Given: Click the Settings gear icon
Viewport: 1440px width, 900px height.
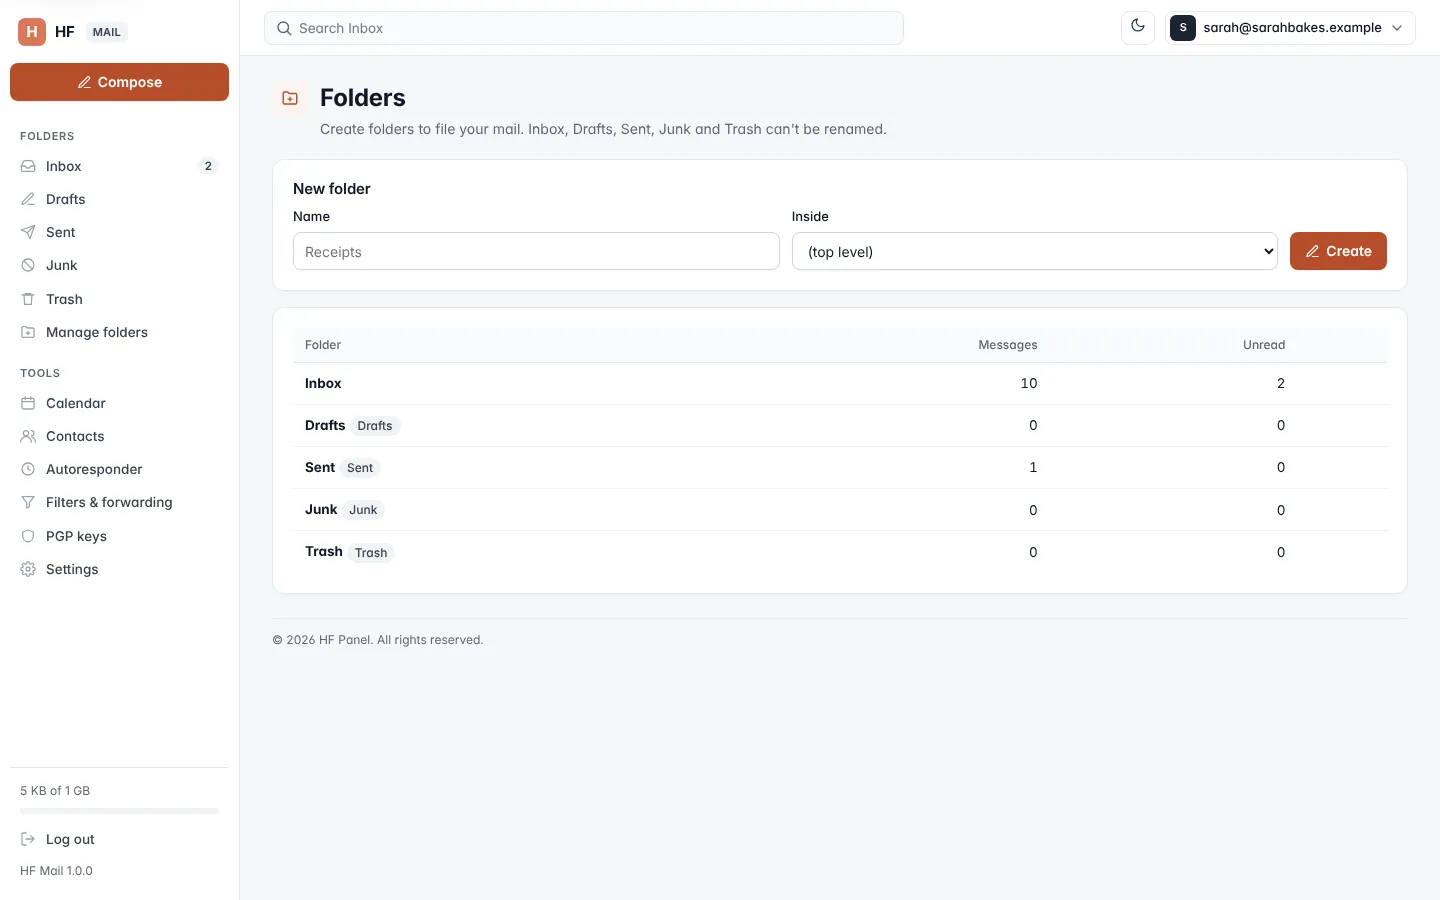Looking at the screenshot, I should [28, 569].
